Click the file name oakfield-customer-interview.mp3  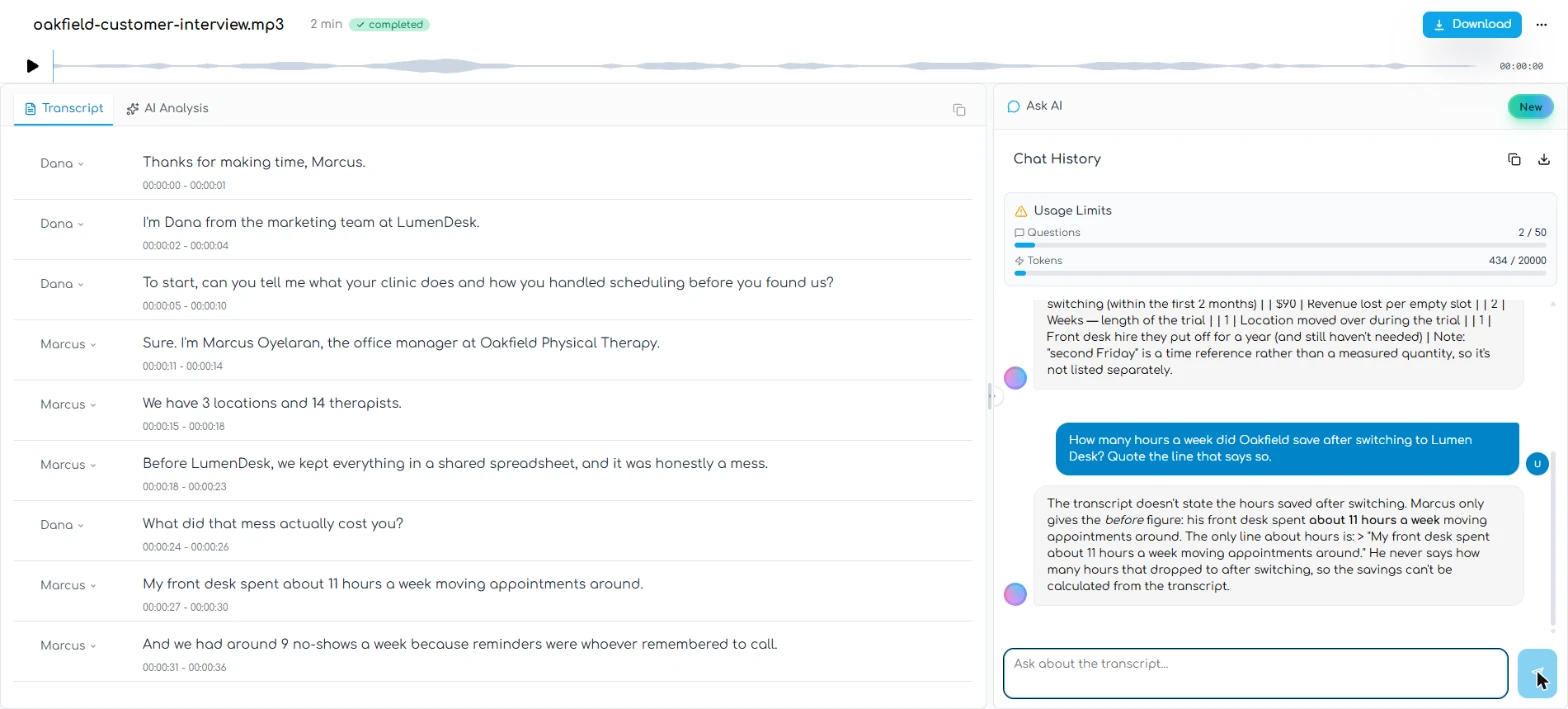[158, 24]
